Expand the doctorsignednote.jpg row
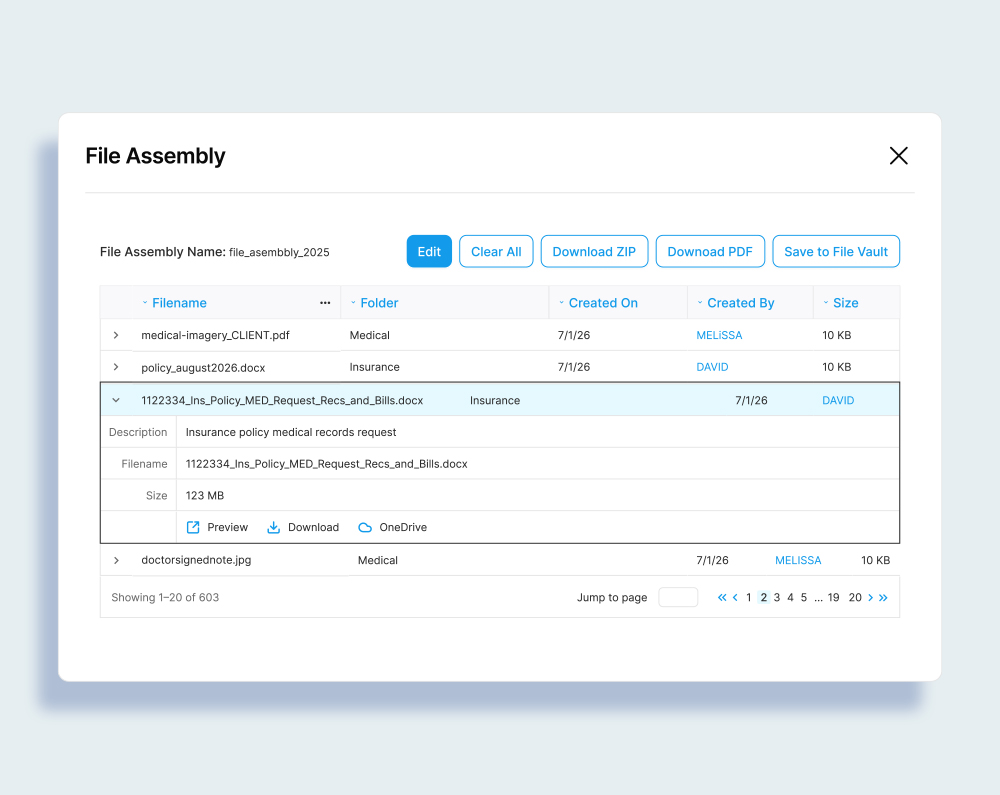Image resolution: width=1000 pixels, height=795 pixels. 116,560
